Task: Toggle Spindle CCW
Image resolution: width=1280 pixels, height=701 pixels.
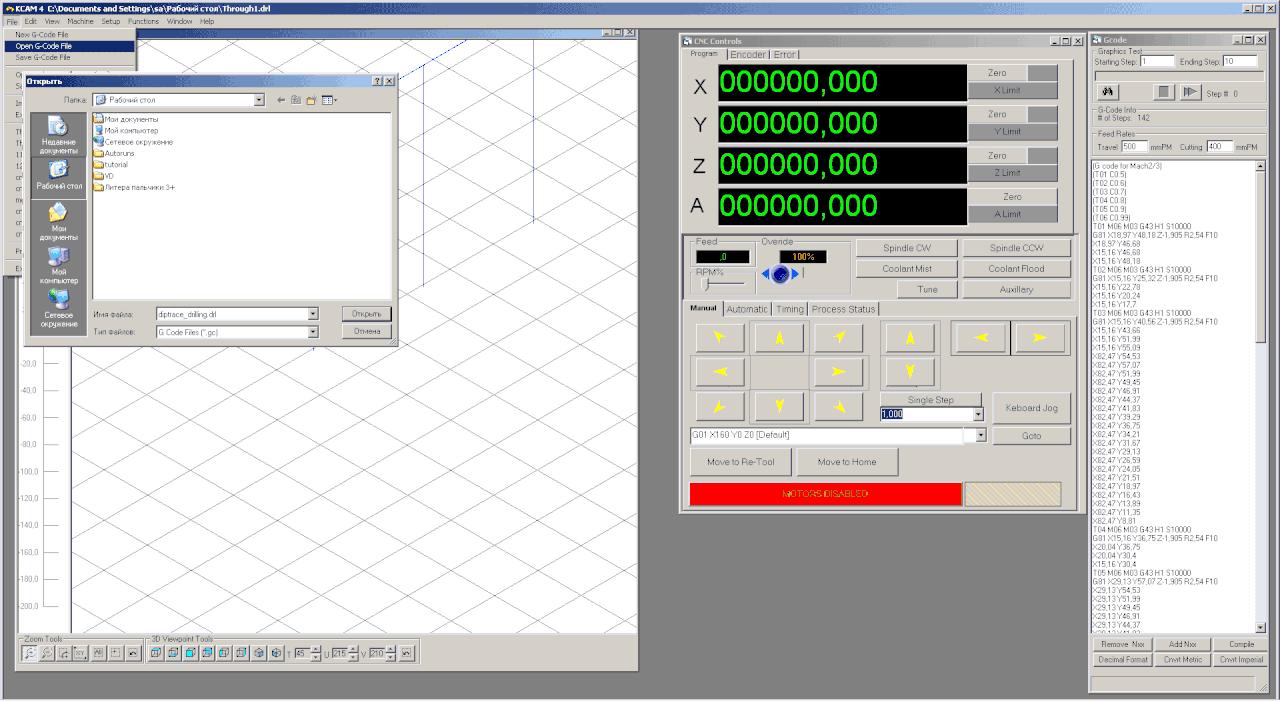Action: pos(1016,248)
